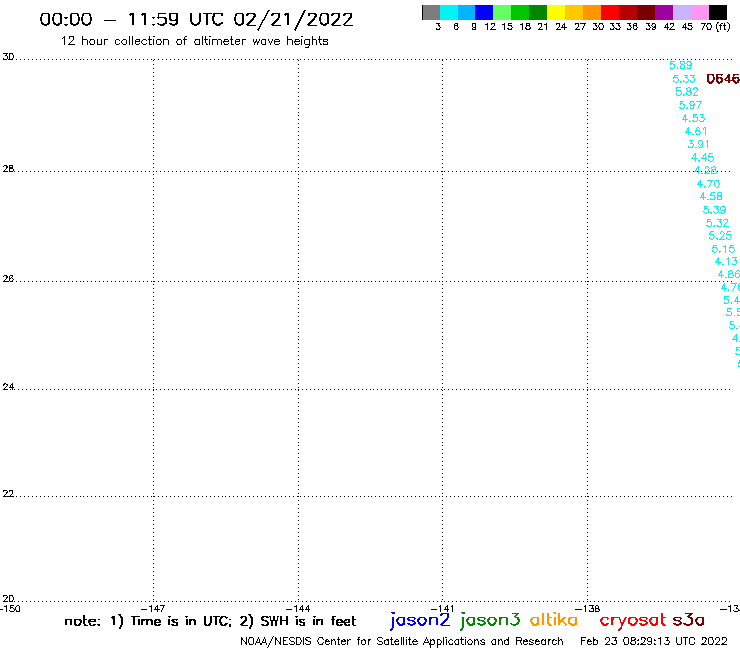Click the -147 longitude axis label
740x650 pixels.
pos(153,608)
